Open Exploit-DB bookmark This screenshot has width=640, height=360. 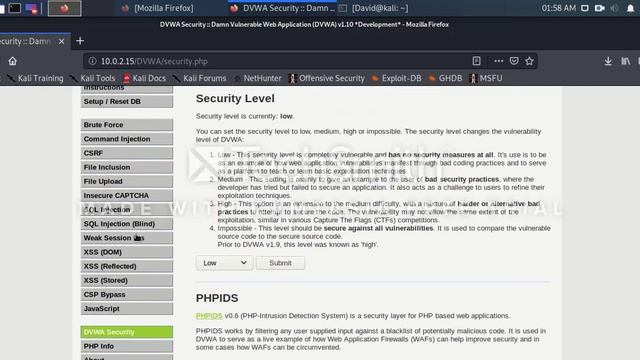(396, 78)
